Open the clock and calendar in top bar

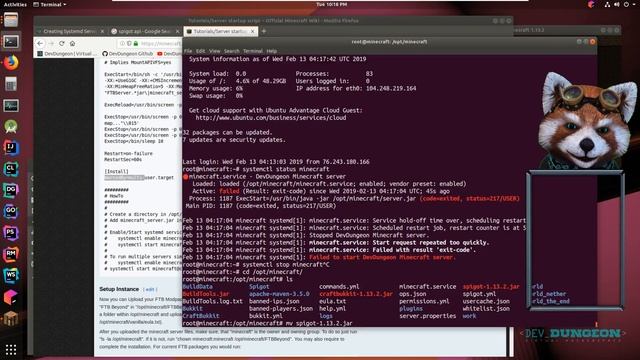click(x=331, y=4)
